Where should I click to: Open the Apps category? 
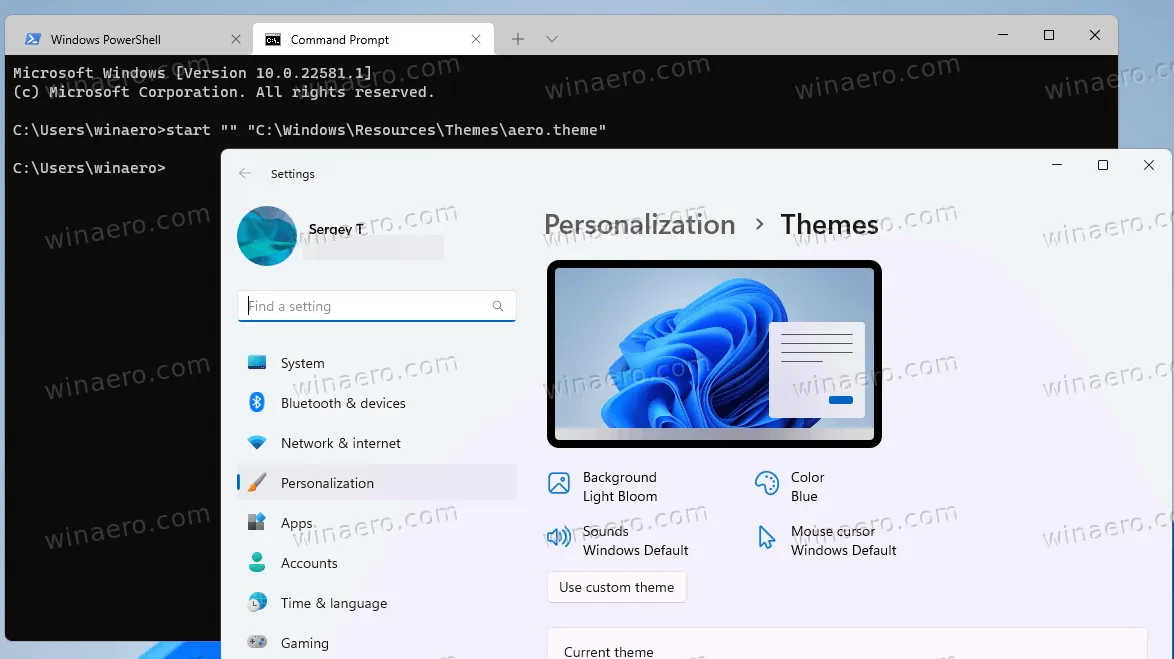(x=377, y=523)
